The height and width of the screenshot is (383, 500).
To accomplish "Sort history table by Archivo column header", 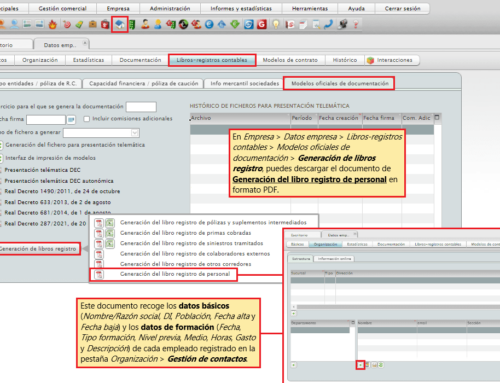I will point(240,118).
